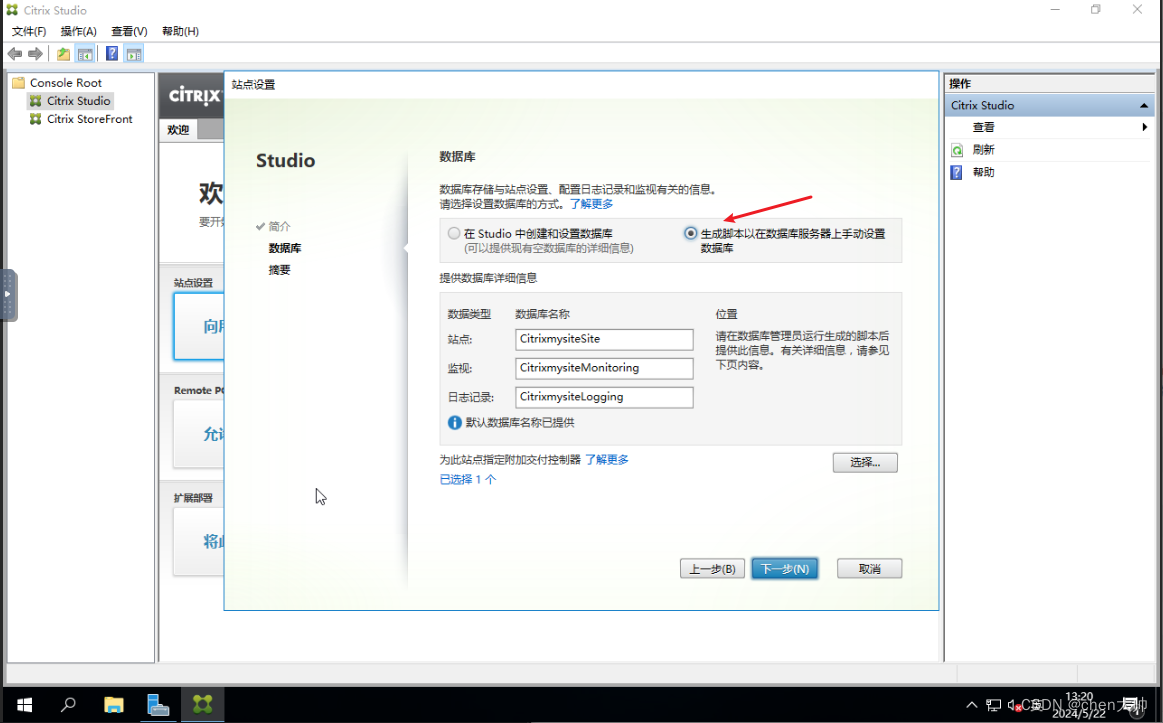Click the site database name field
Screen dimensions: 1163x723
(x=604, y=339)
